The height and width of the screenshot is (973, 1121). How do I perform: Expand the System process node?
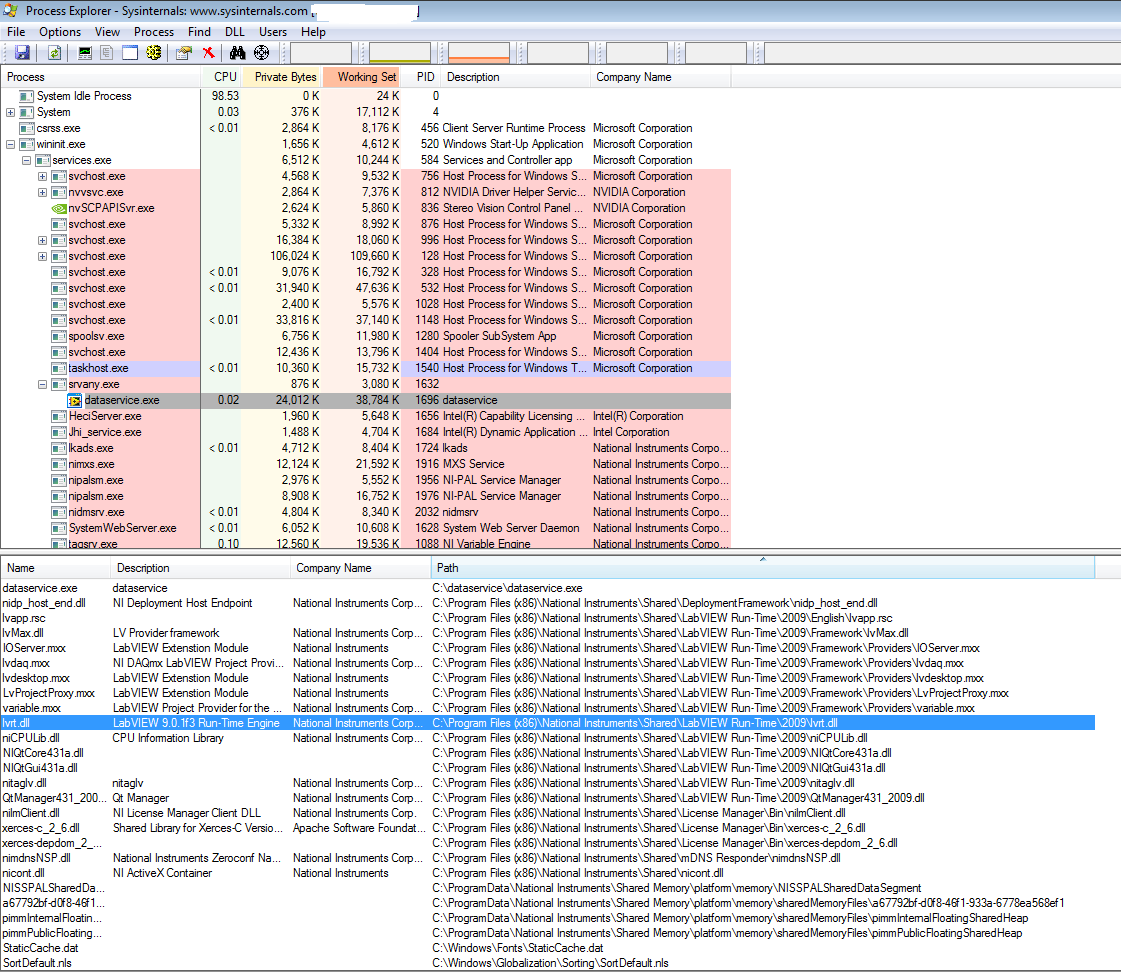point(10,112)
